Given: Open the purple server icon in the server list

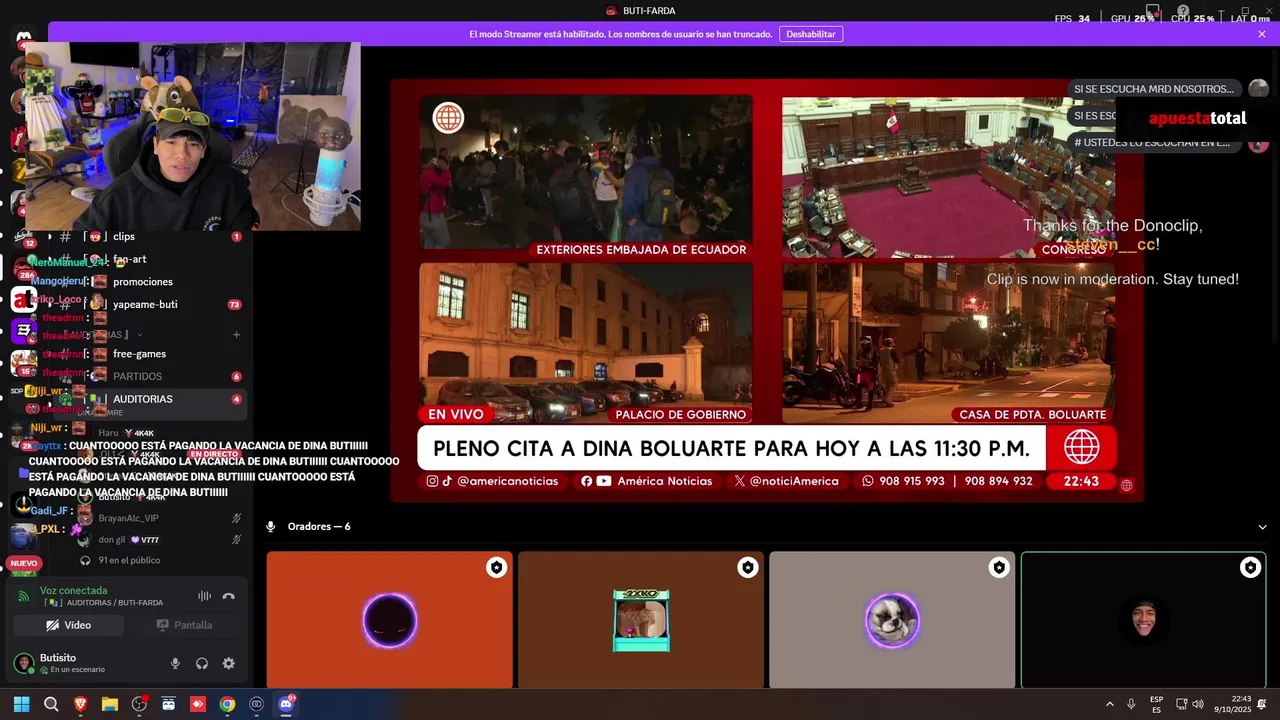Looking at the screenshot, I should coord(23,331).
